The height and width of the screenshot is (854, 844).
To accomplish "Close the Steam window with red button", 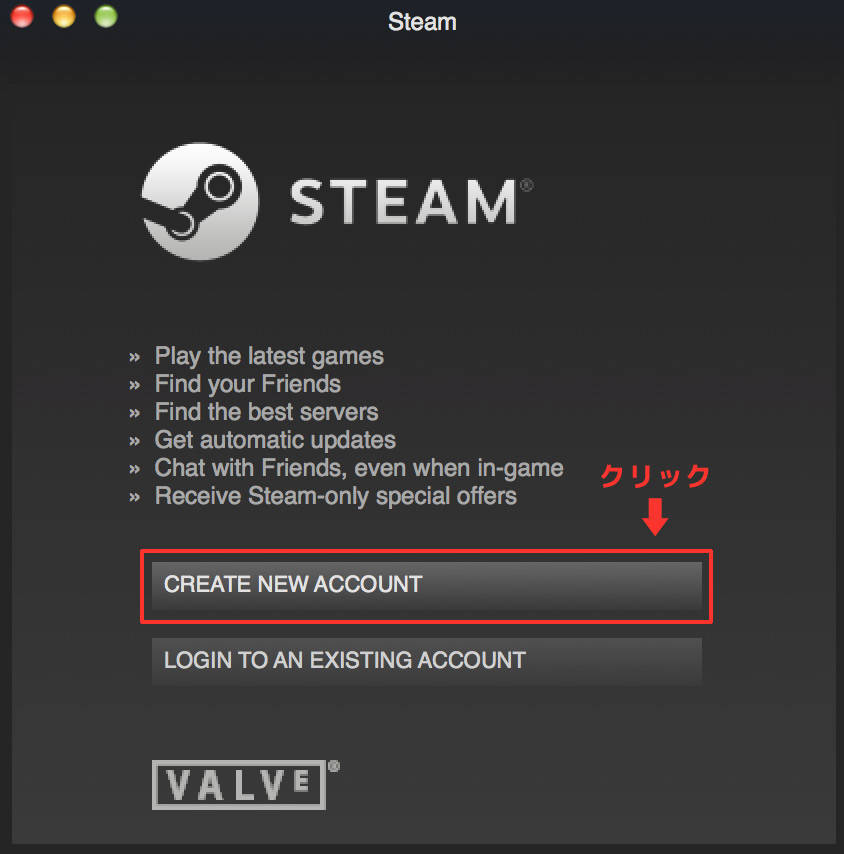I will [22, 16].
